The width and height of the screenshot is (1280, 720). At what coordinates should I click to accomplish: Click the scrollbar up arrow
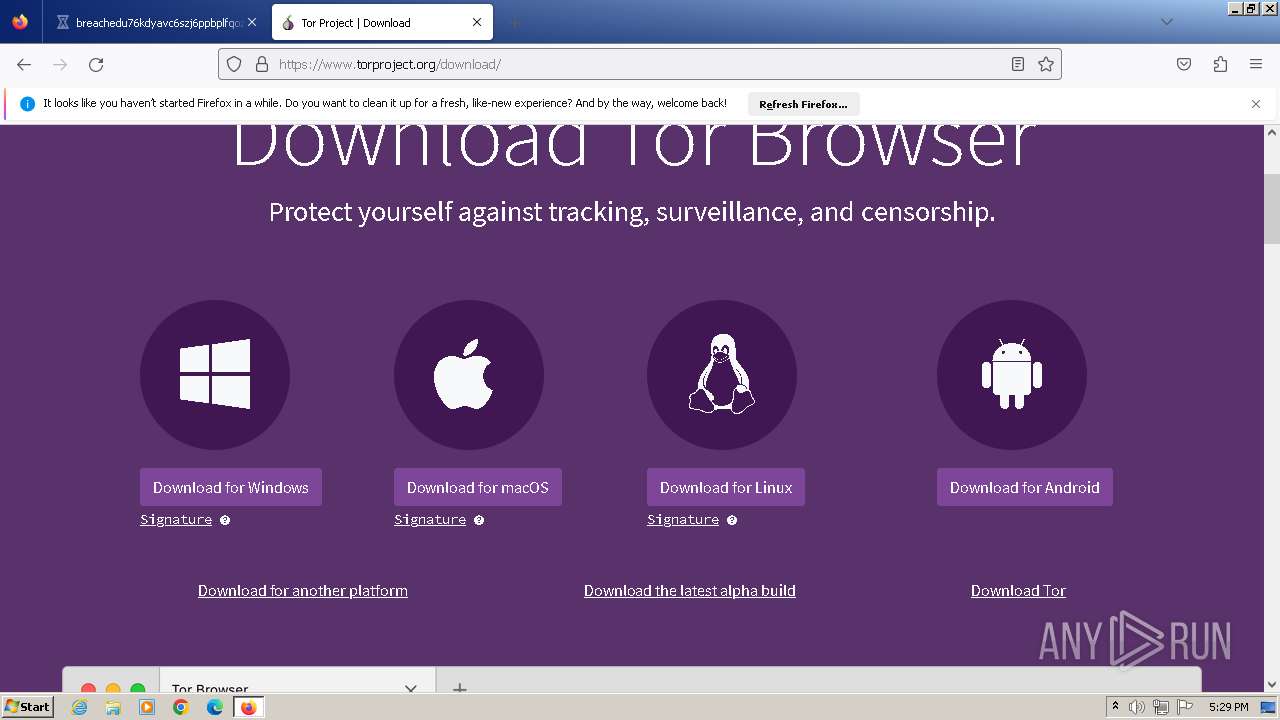tap(1272, 132)
